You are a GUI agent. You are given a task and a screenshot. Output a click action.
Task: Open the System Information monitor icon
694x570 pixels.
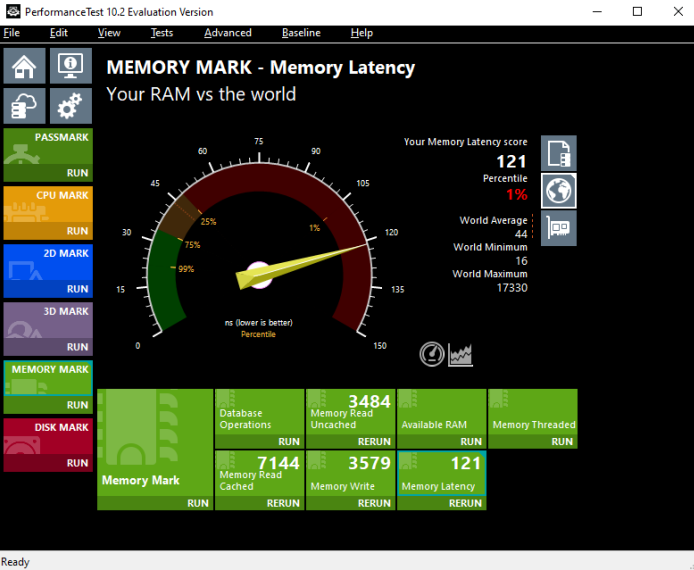pos(71,66)
